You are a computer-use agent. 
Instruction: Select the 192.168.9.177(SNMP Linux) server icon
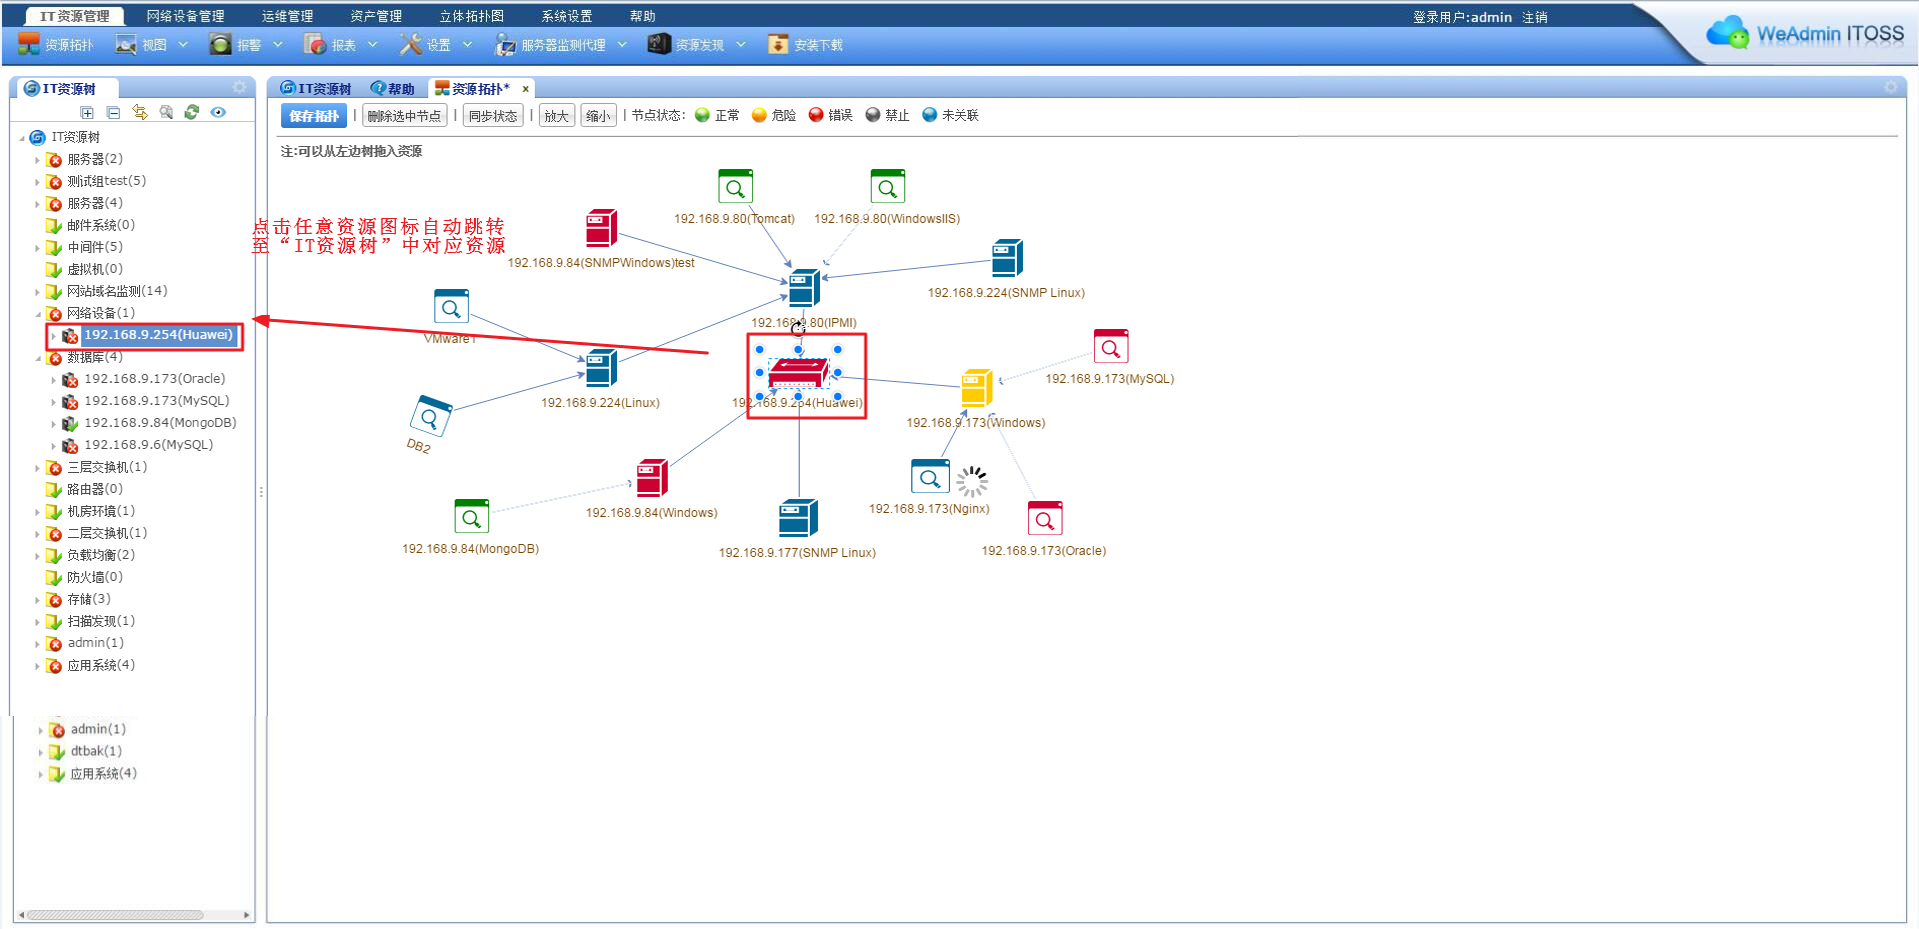[798, 518]
